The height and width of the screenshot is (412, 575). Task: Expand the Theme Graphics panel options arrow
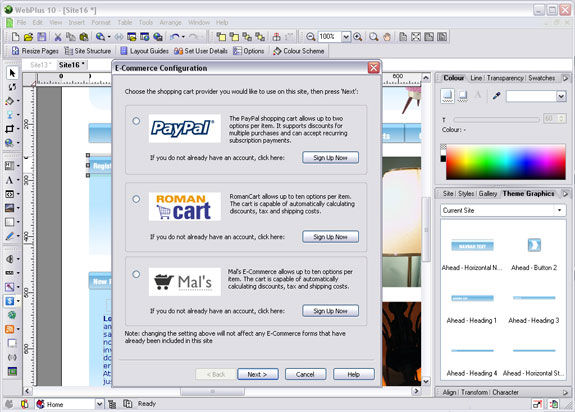click(x=565, y=194)
